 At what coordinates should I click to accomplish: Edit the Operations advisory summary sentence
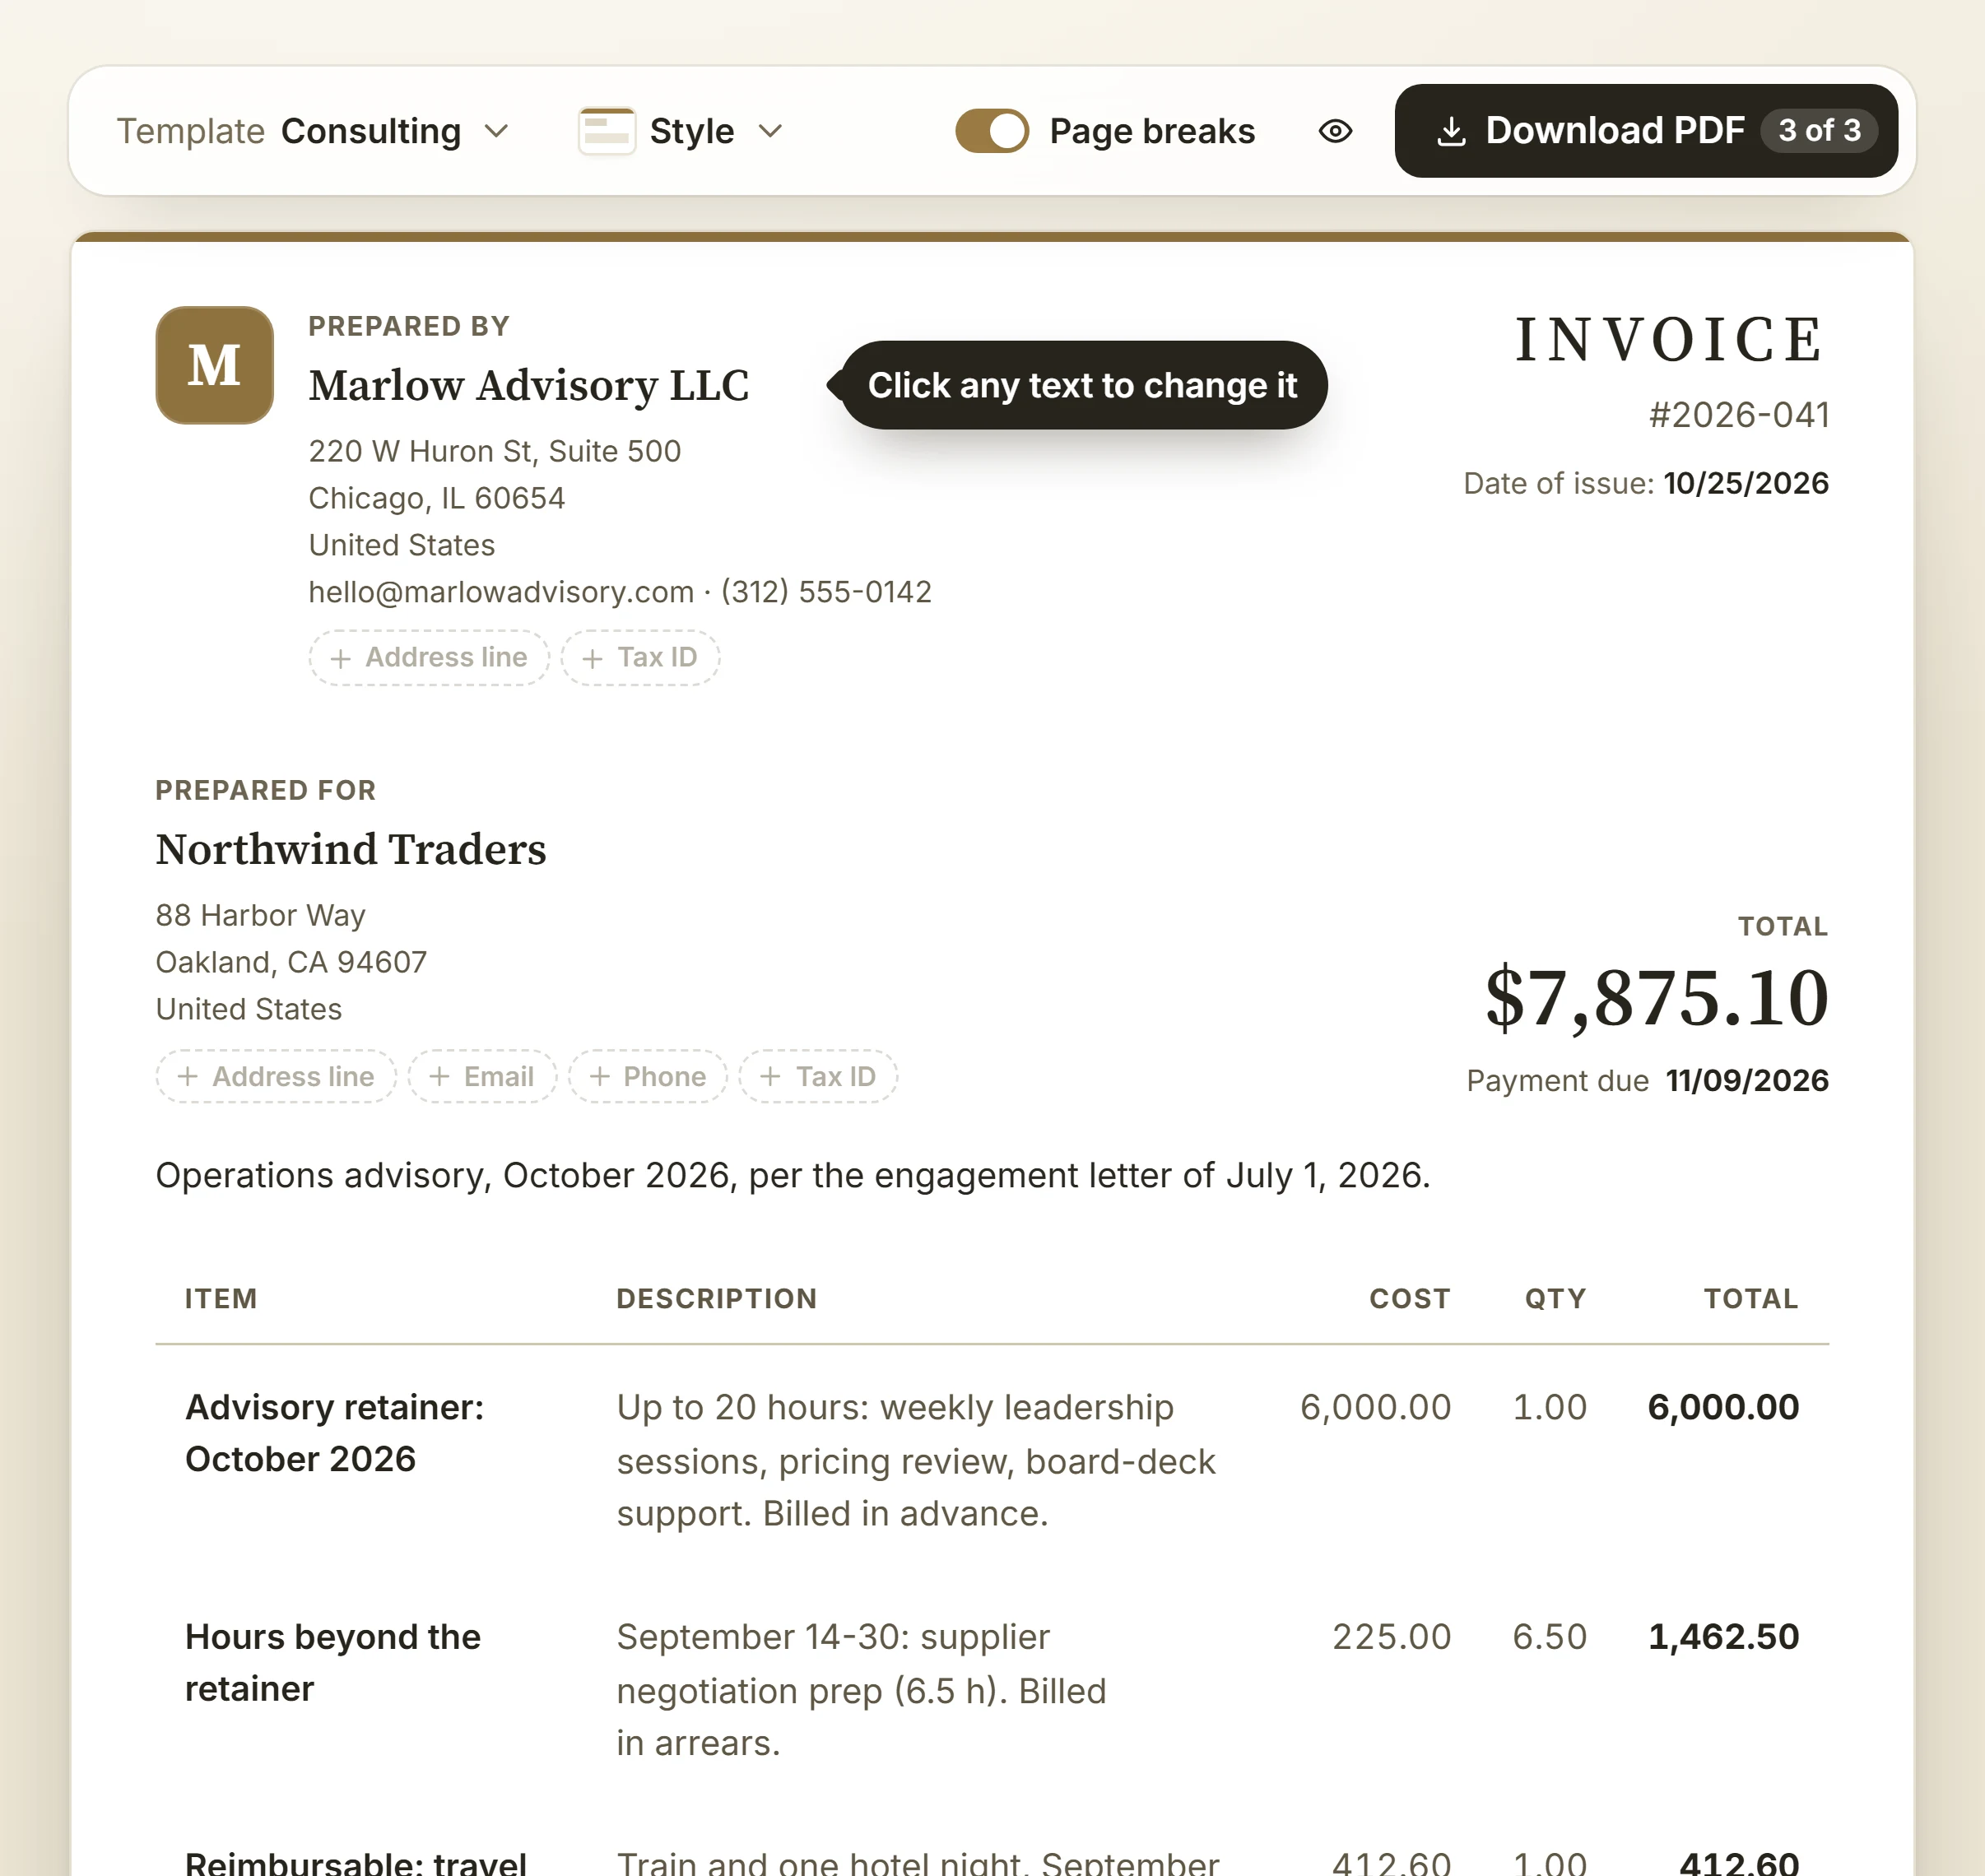(793, 1175)
